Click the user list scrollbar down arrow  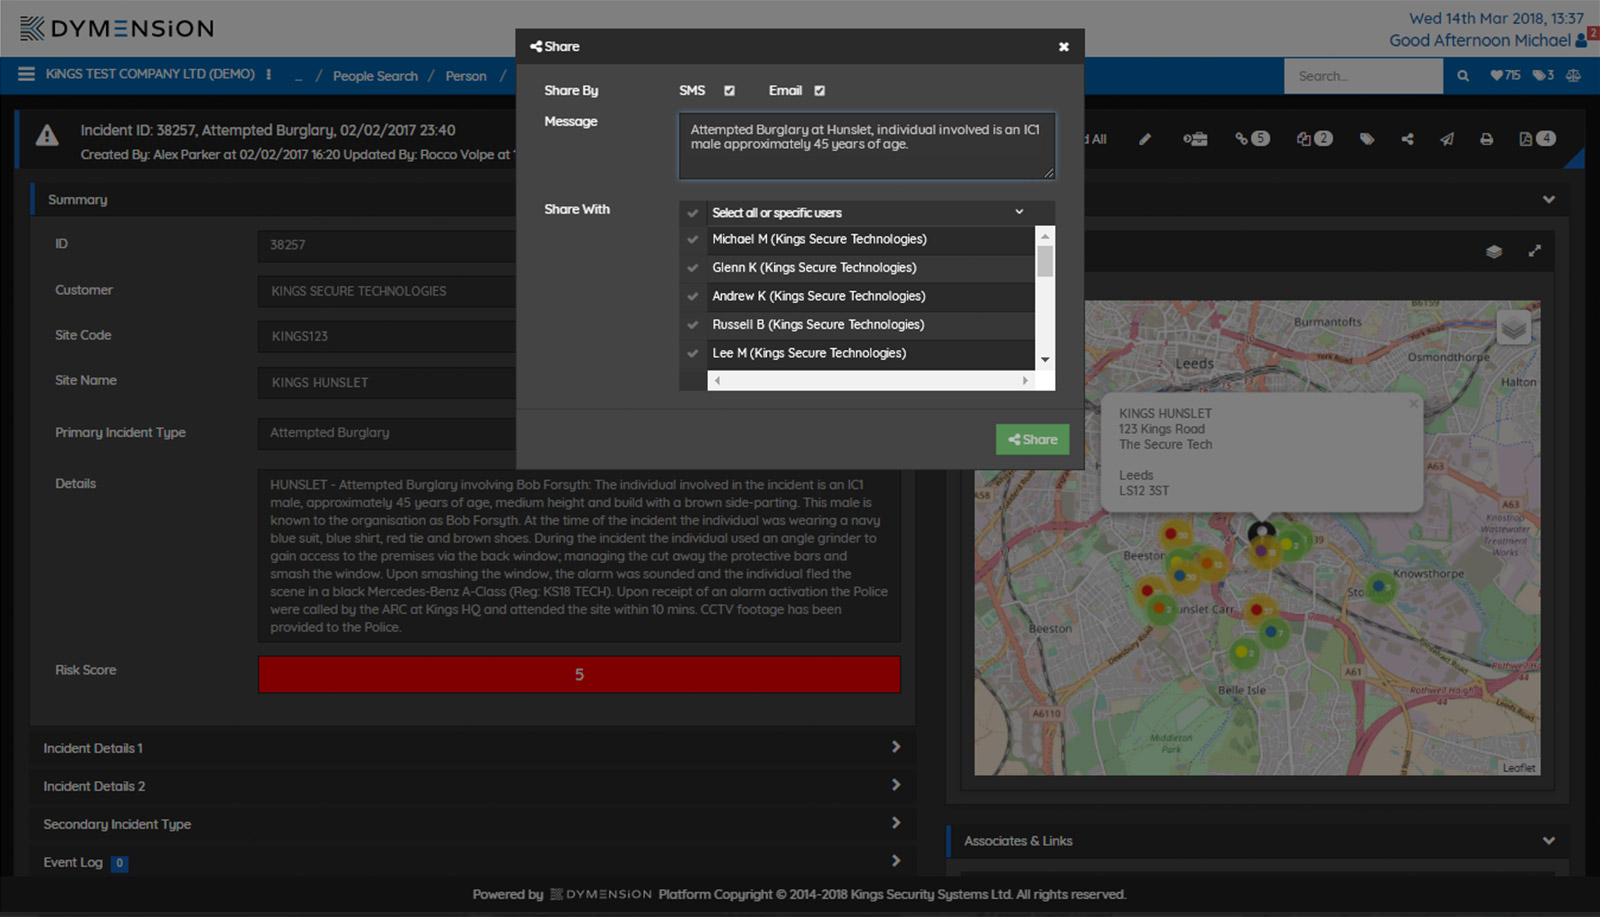click(1045, 360)
